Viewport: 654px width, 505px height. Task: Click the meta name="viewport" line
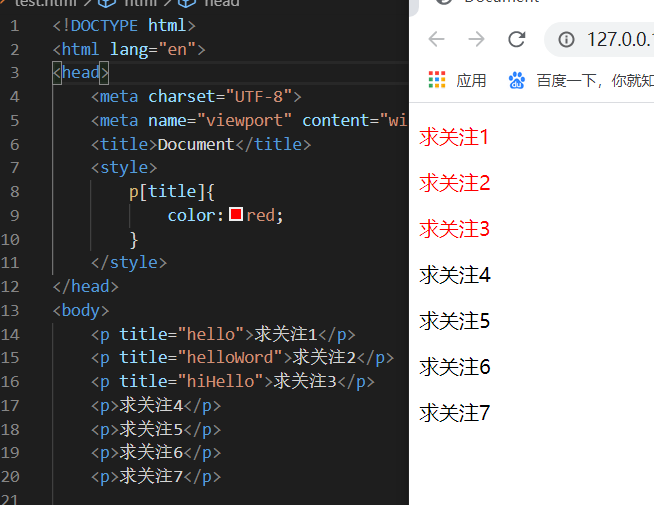tap(249, 121)
